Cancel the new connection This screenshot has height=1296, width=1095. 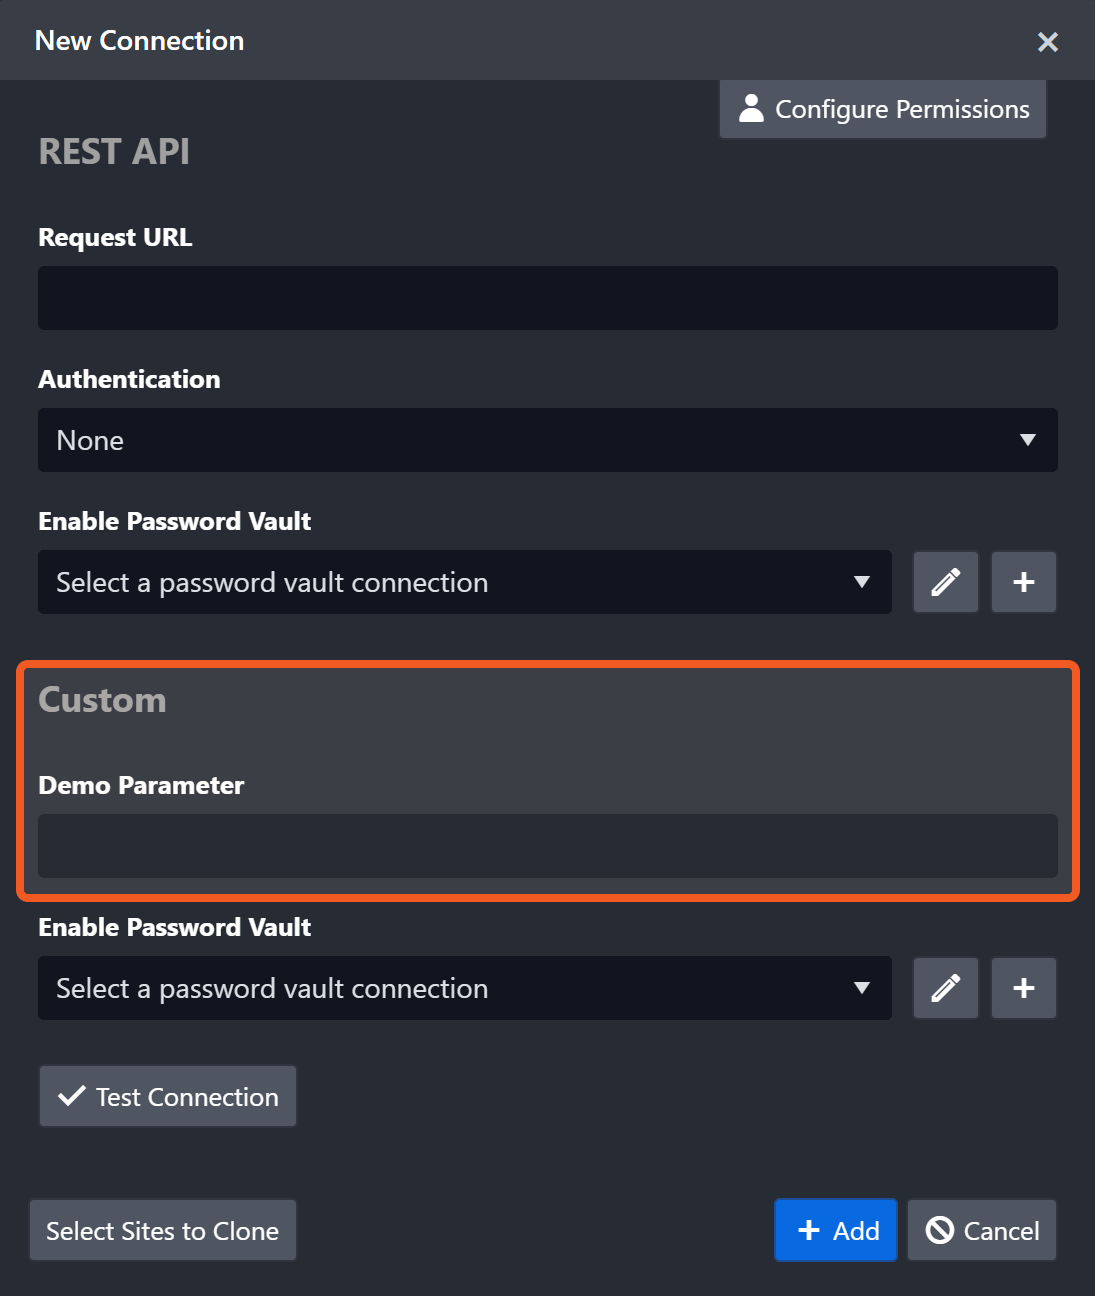click(981, 1231)
